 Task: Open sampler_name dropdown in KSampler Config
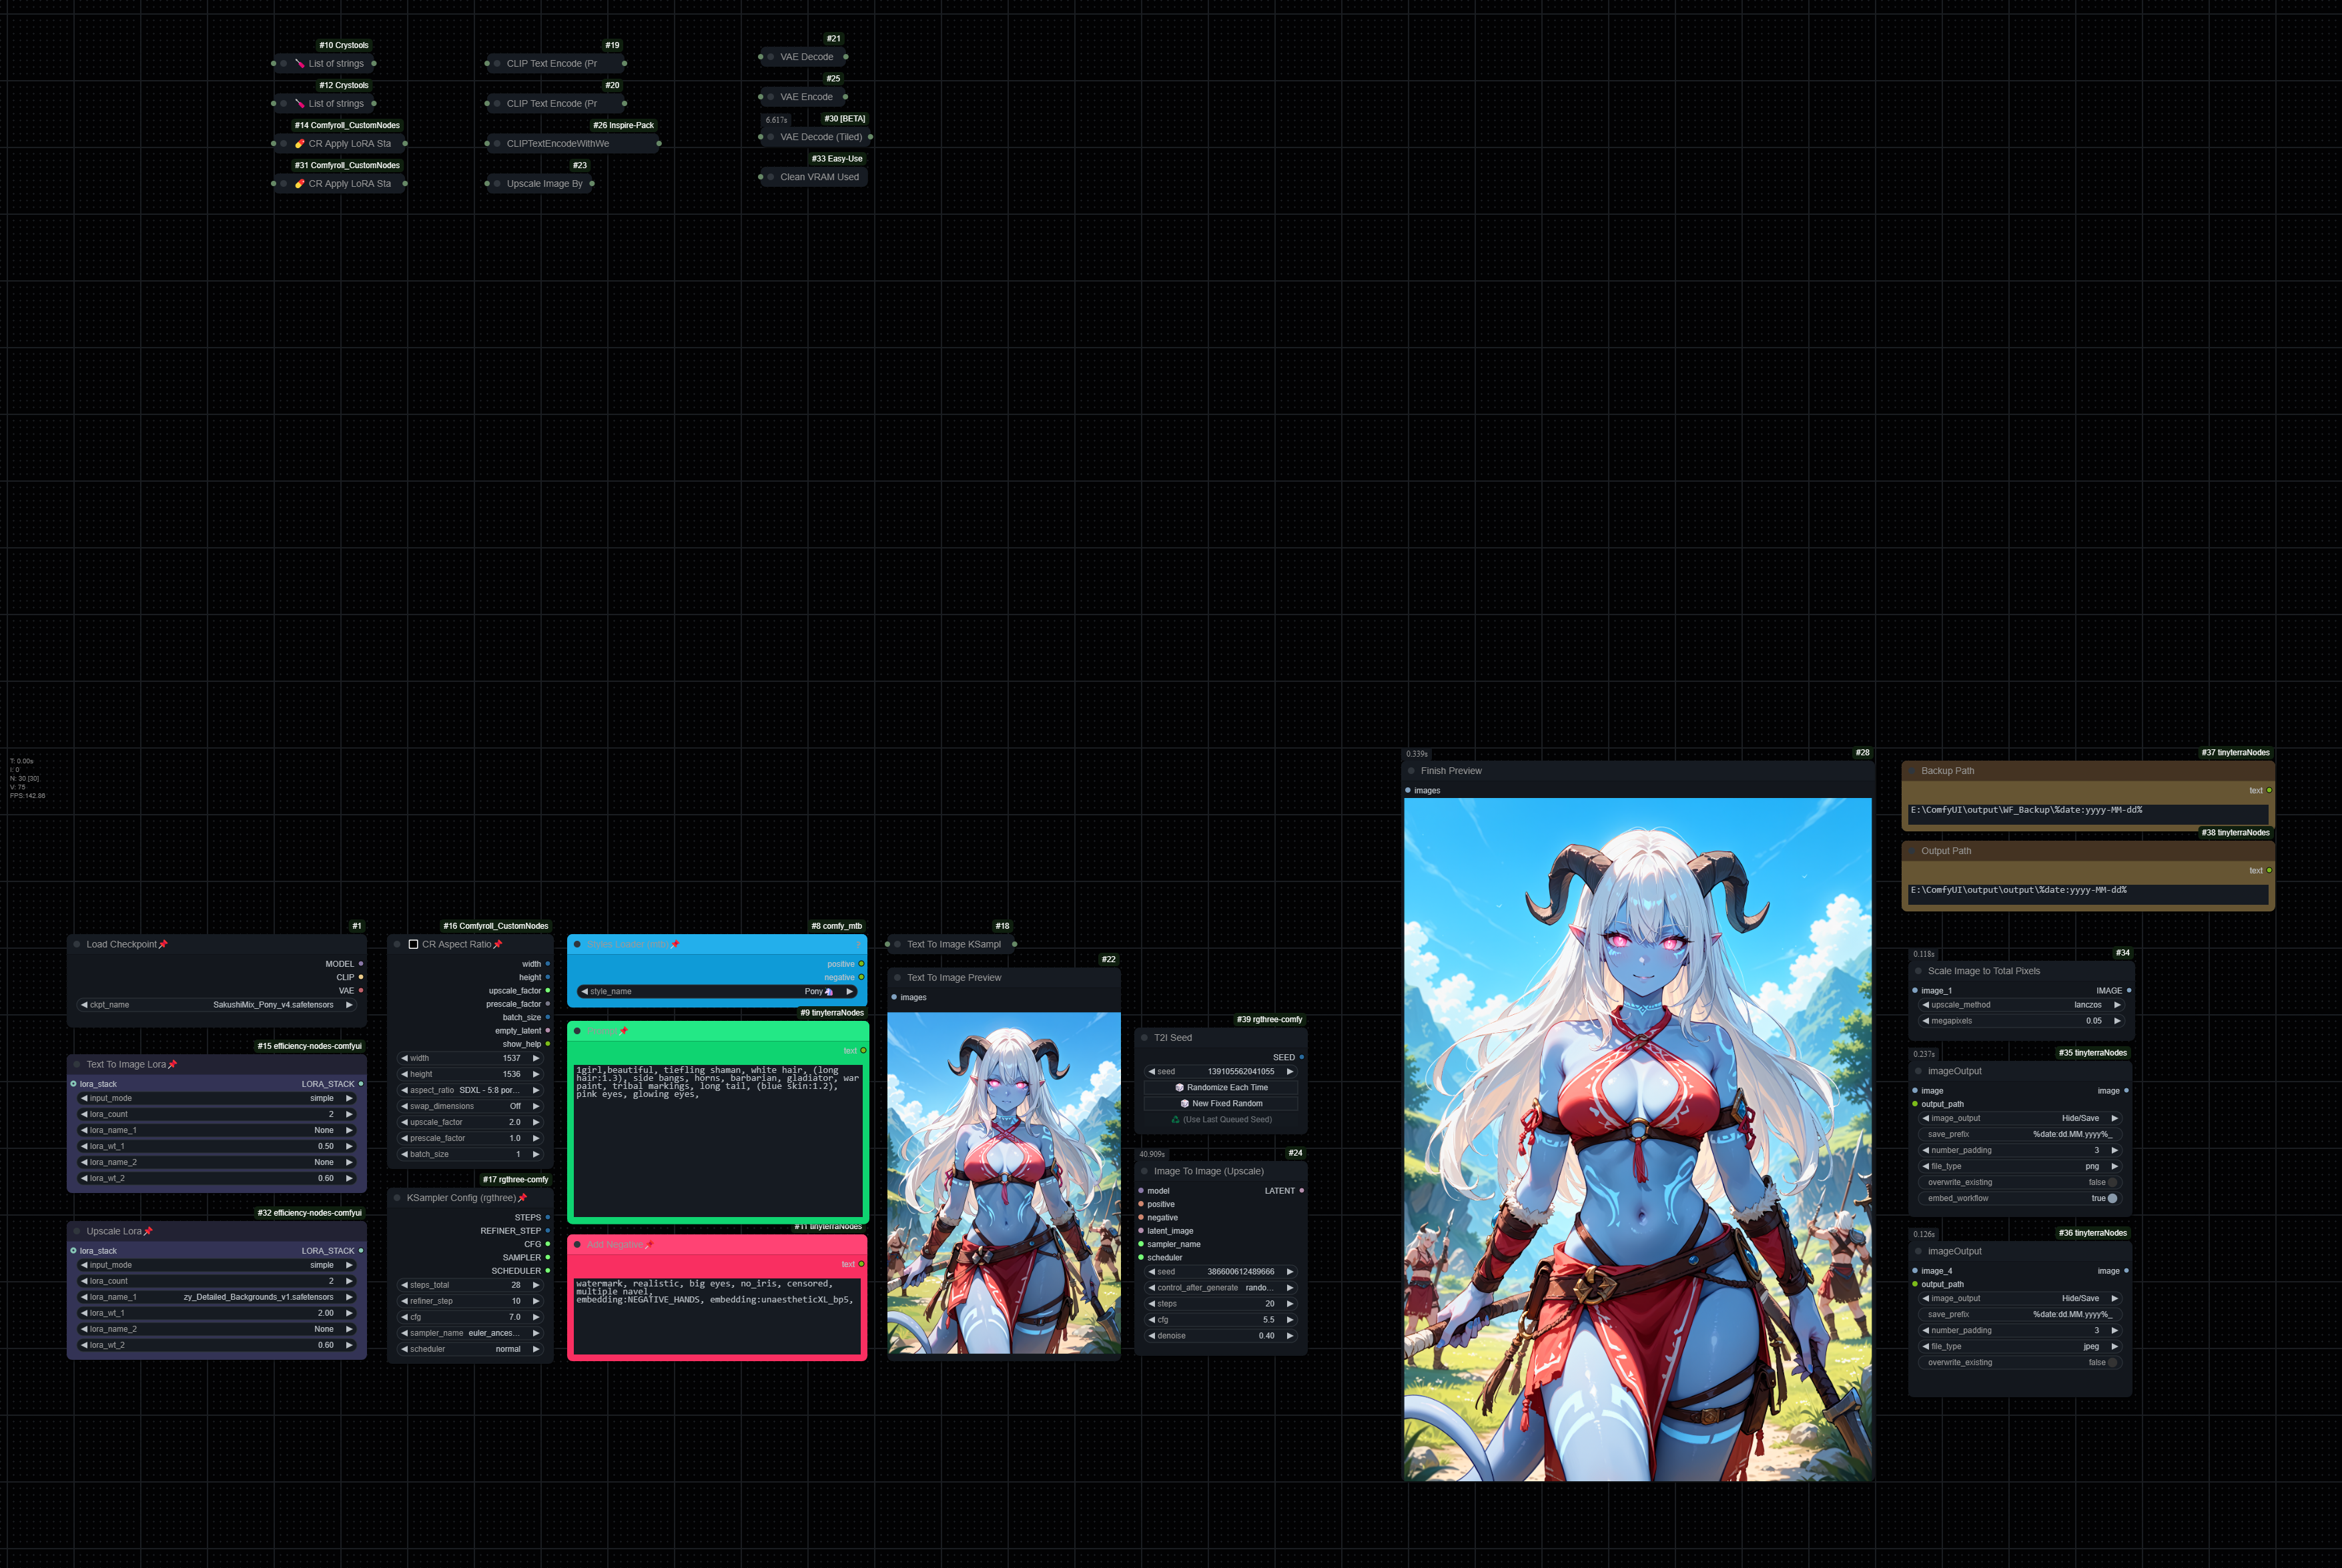coord(470,1333)
